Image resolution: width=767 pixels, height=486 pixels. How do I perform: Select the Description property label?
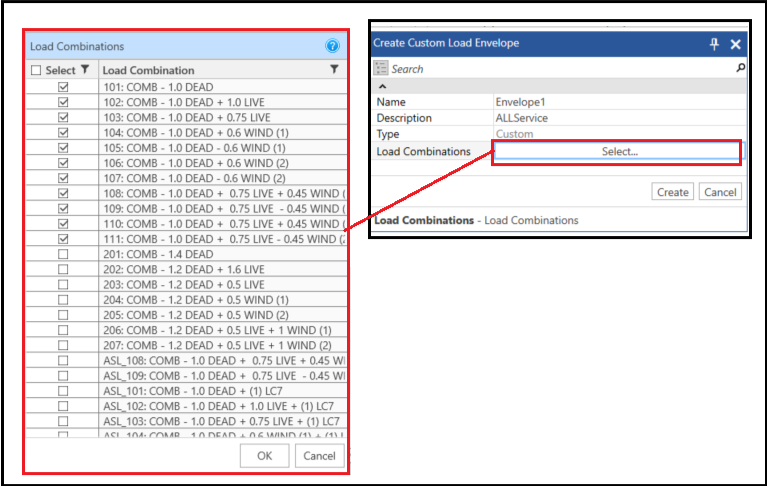pos(404,118)
